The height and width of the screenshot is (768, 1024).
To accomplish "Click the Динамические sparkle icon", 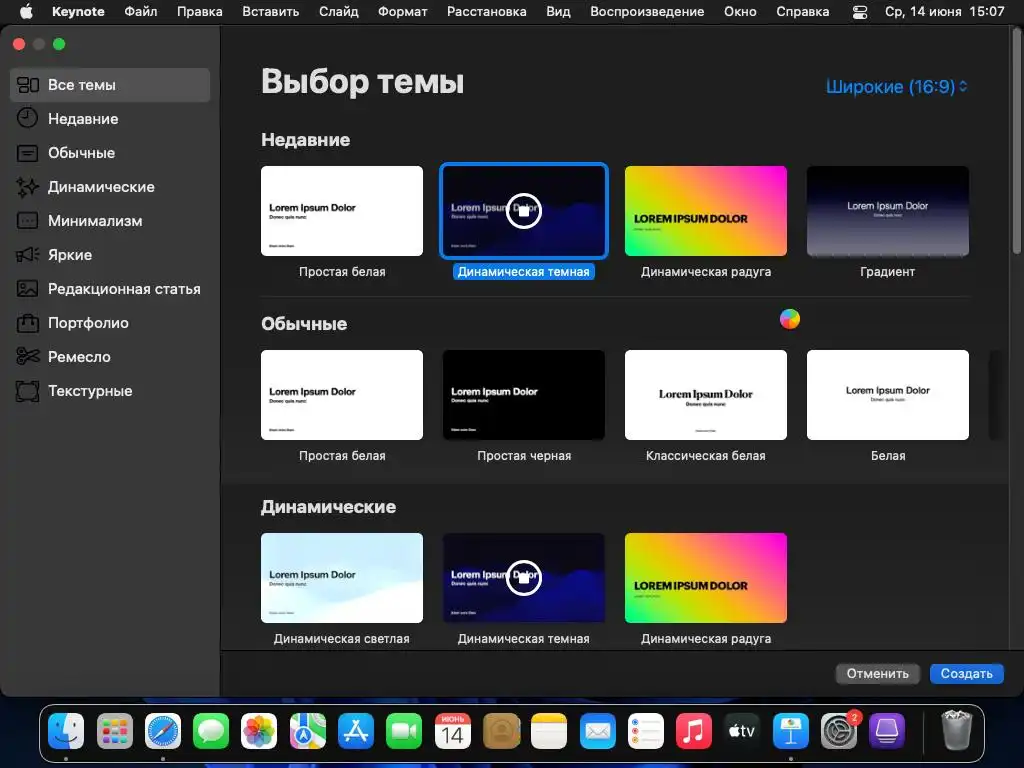I will [x=27, y=187].
